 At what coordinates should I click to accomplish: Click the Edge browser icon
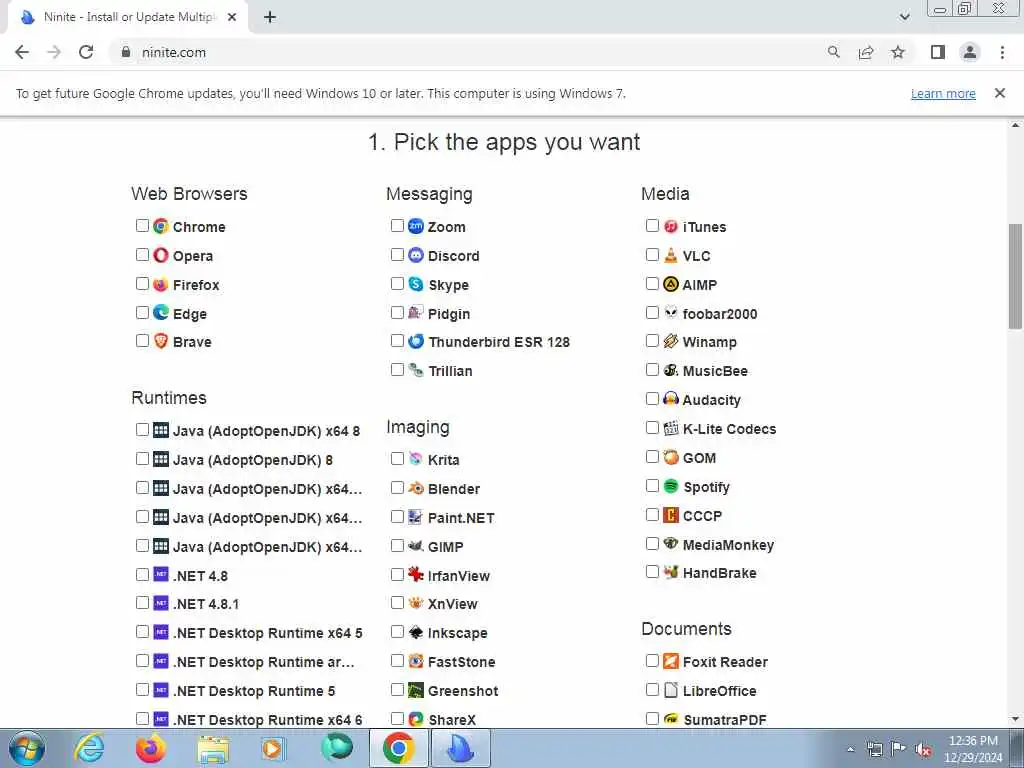tap(161, 313)
